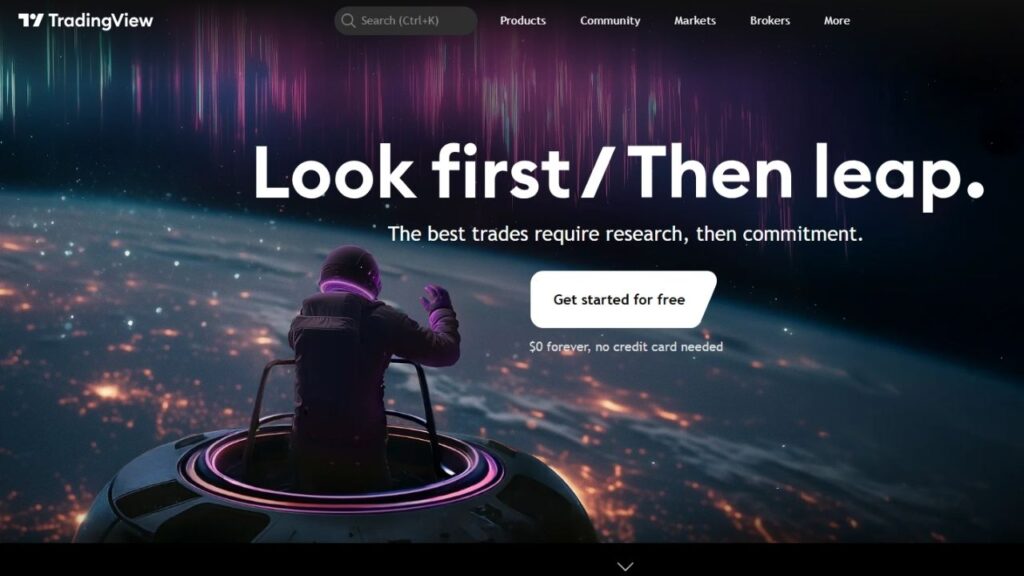Click the TradingView wordmark text
The height and width of the screenshot is (576, 1024).
[x=101, y=21]
